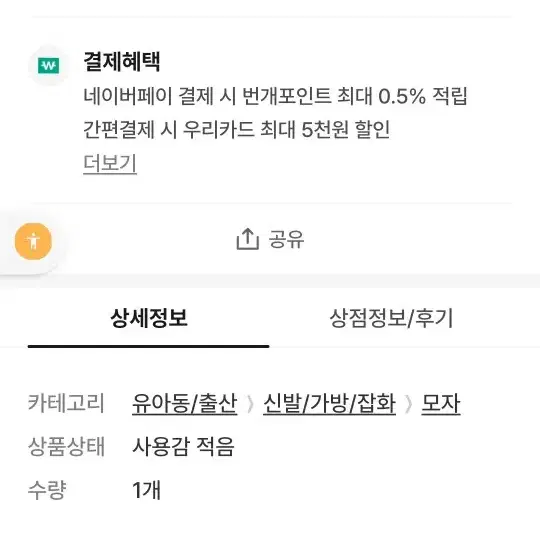The image size is (540, 540).
Task: Click the 우리카드 5천원 할인 benefit line
Action: coord(237,129)
